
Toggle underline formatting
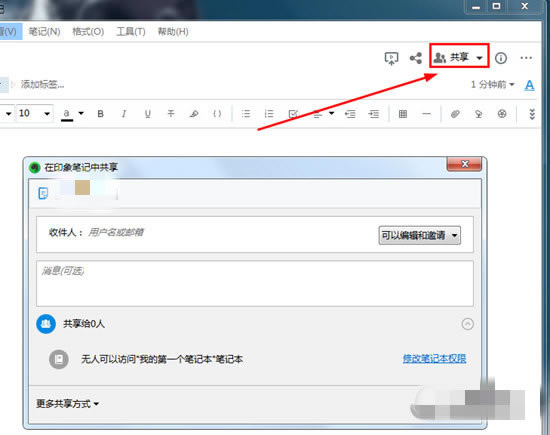147,114
